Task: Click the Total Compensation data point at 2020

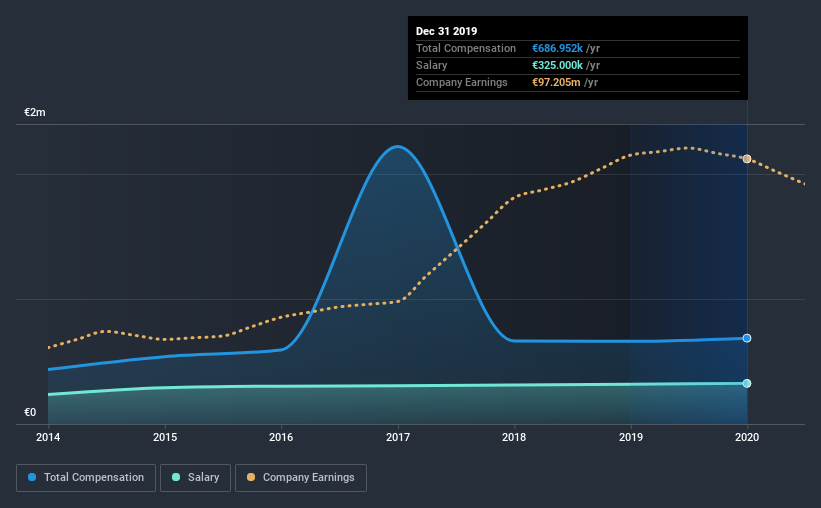Action: 747,338
